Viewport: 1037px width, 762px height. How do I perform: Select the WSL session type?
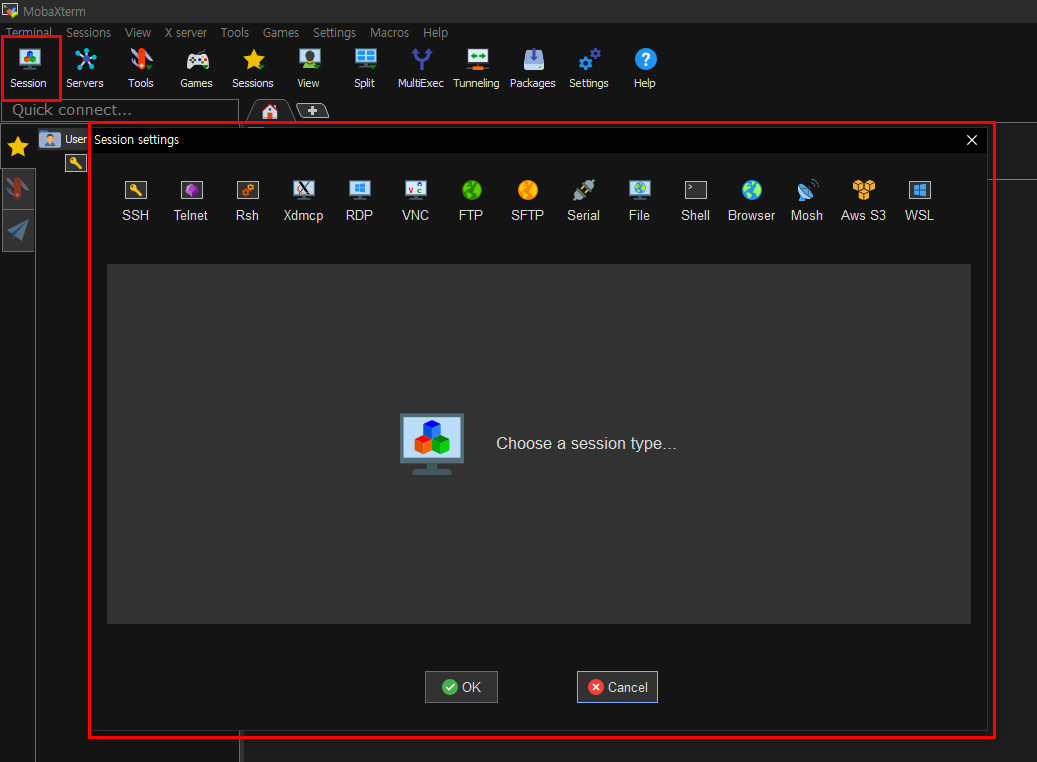pyautogui.click(x=919, y=201)
